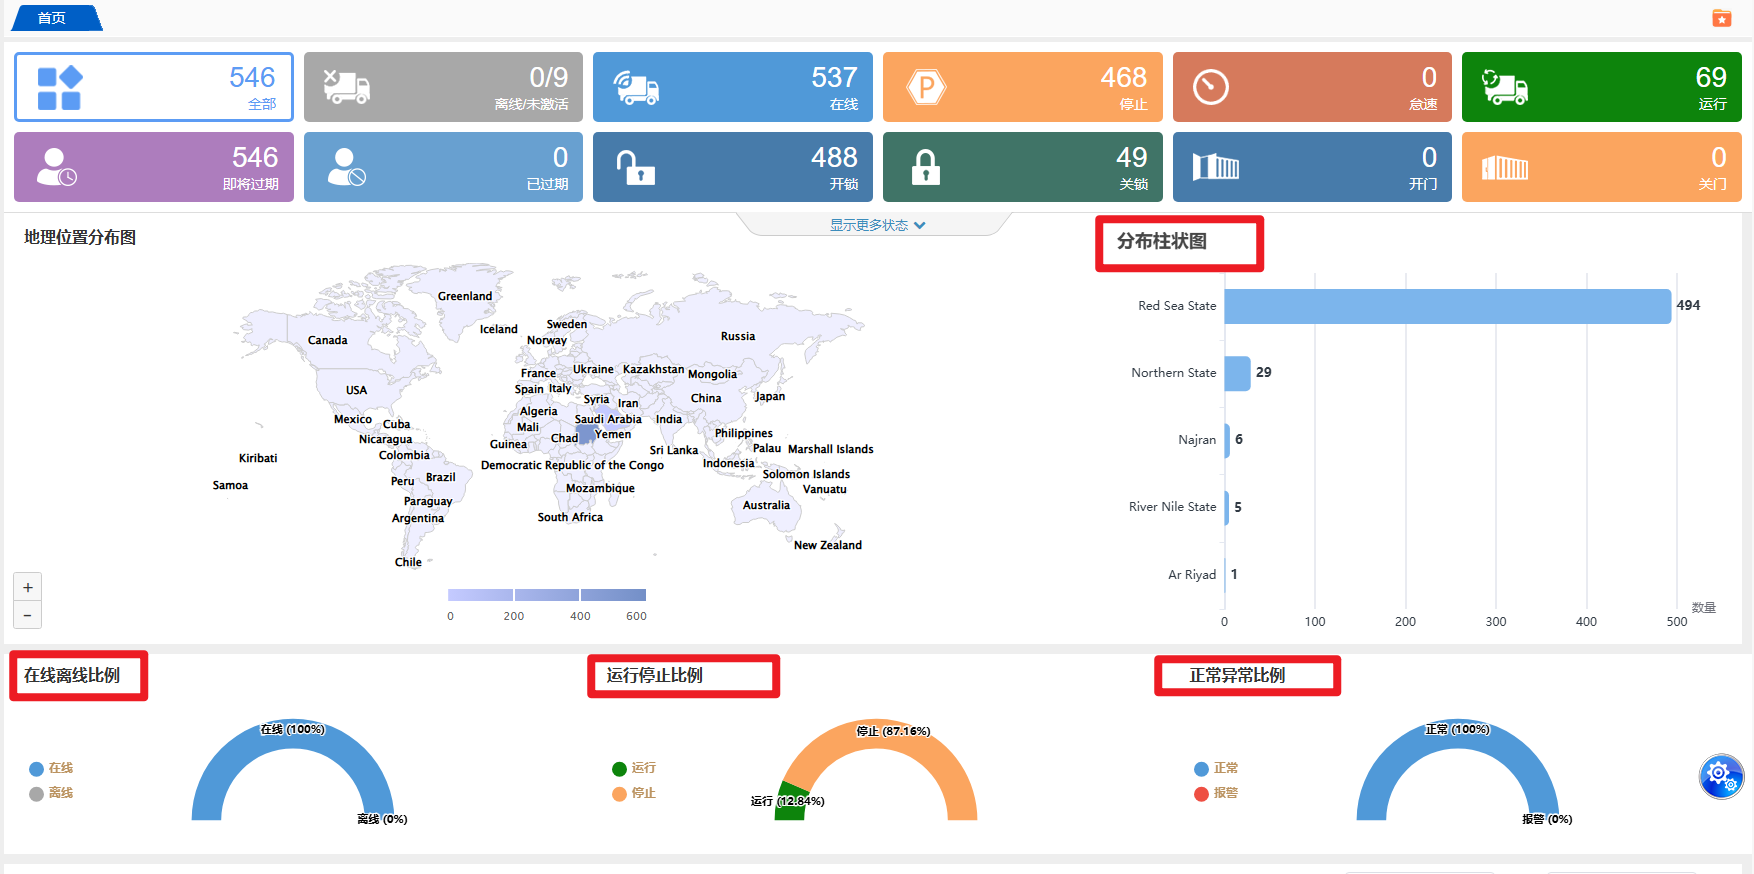
Task: Click the closed padlock icon on 关锁 card
Action: click(925, 168)
